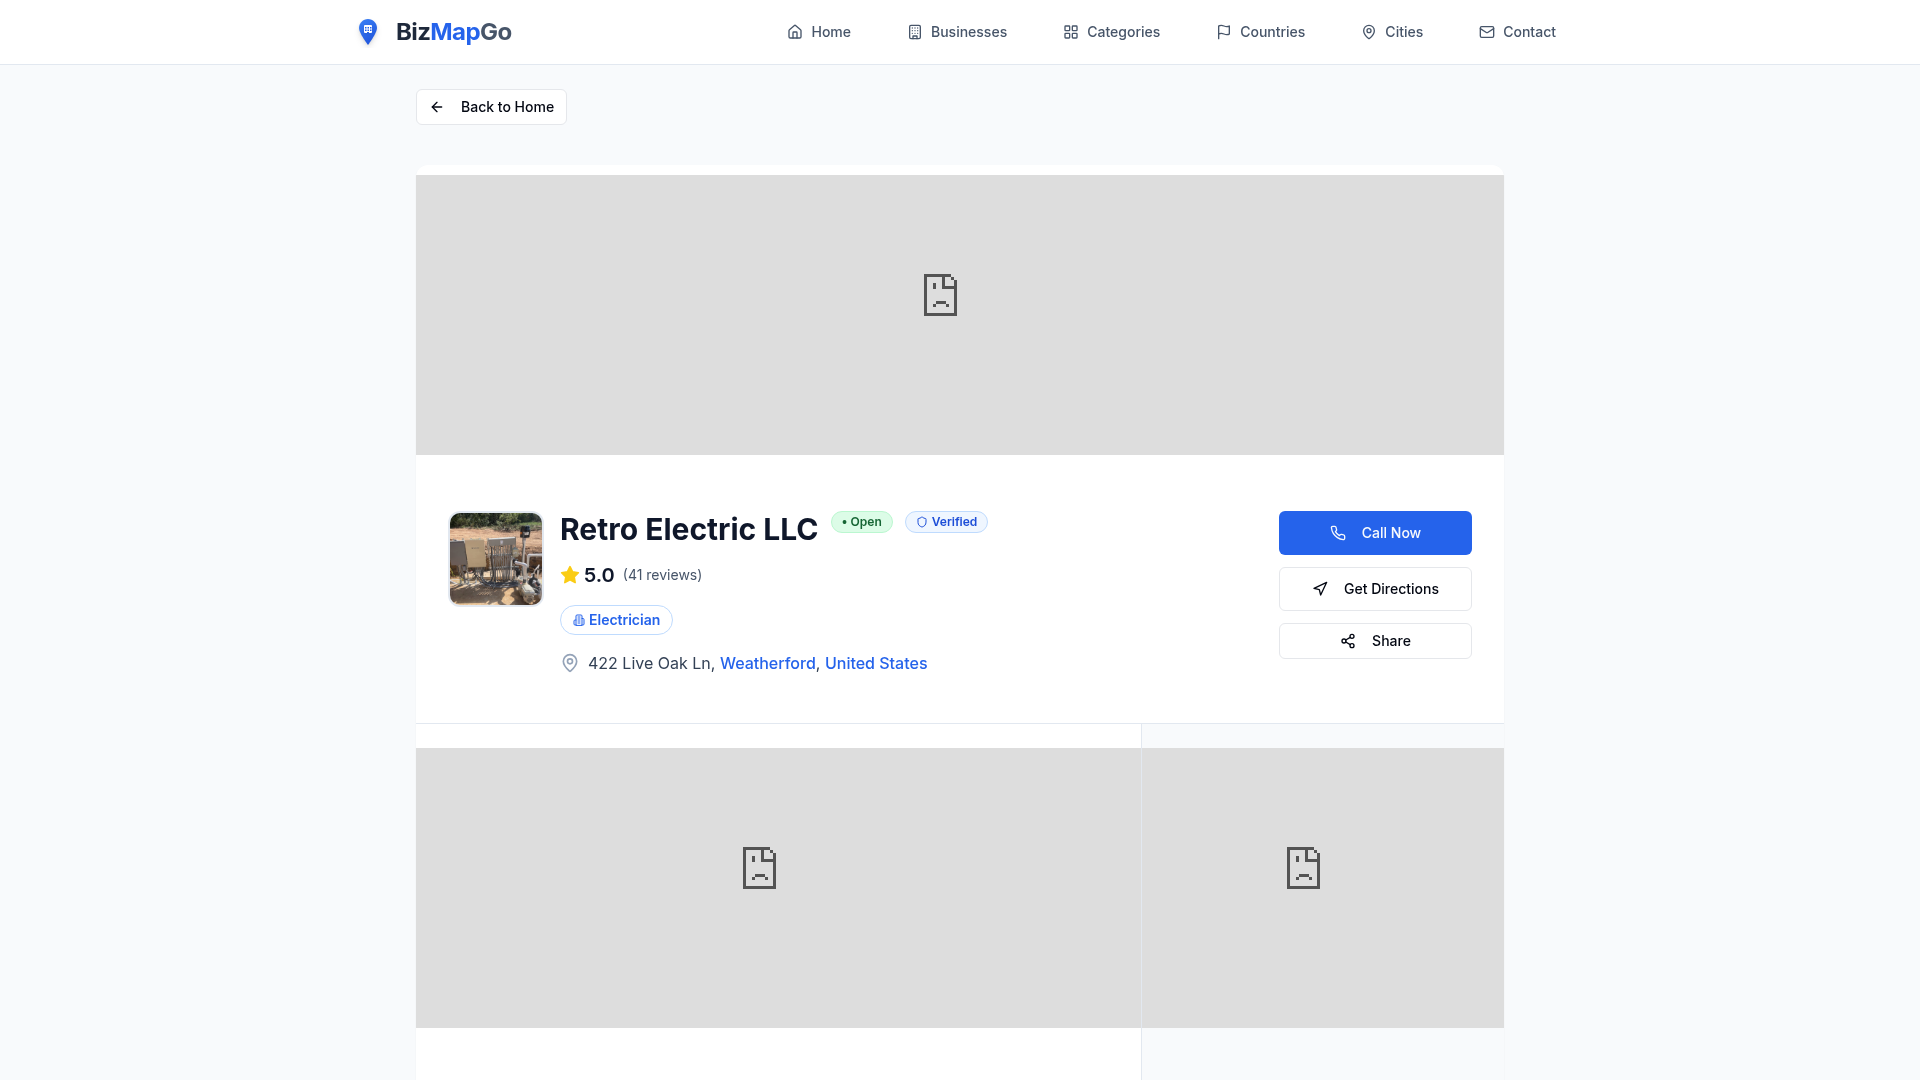Click the shield icon in Verified badge

922,522
